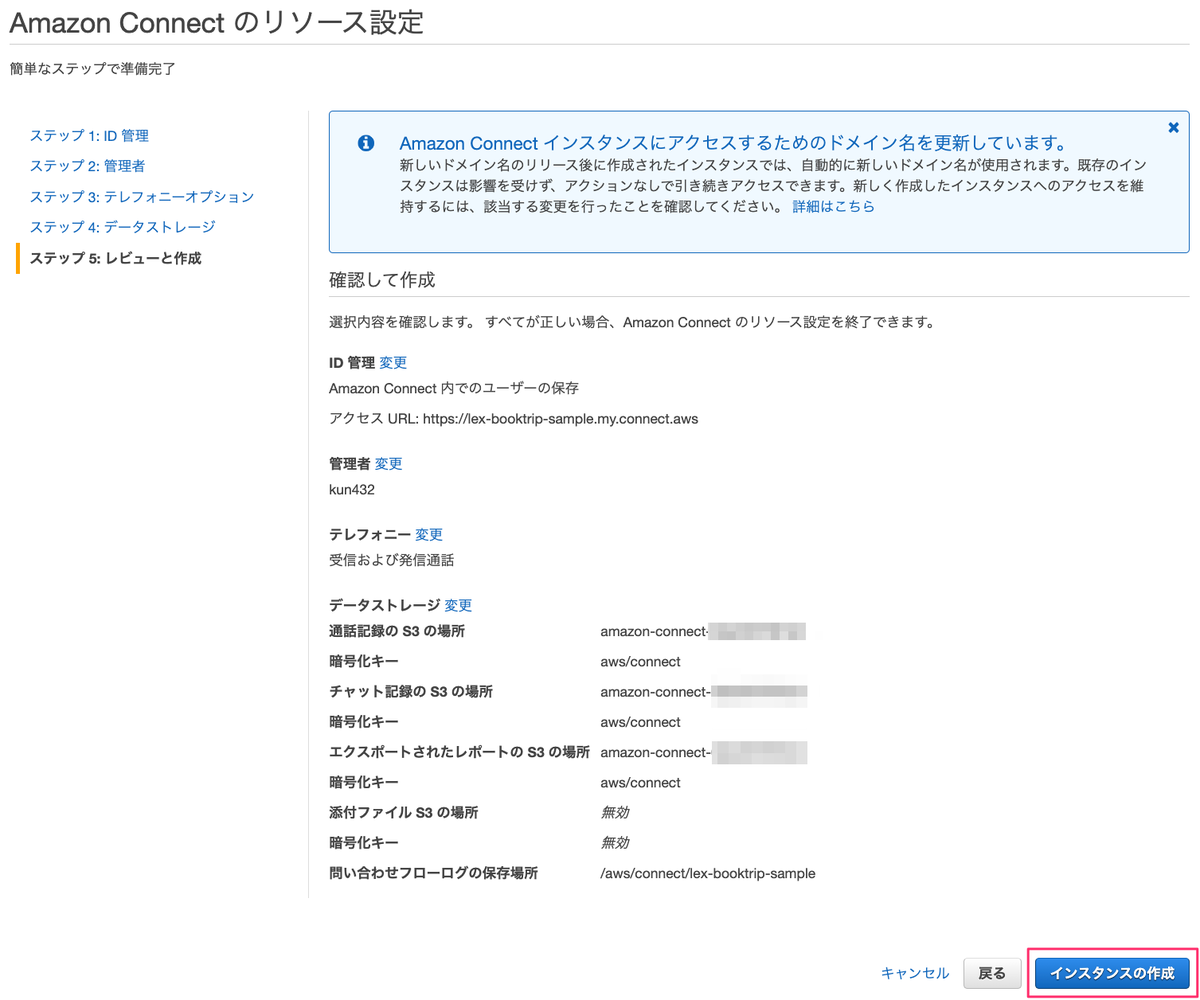The height and width of the screenshot is (1000, 1200).
Task: Click the notice heading about domain name update
Action: click(733, 142)
